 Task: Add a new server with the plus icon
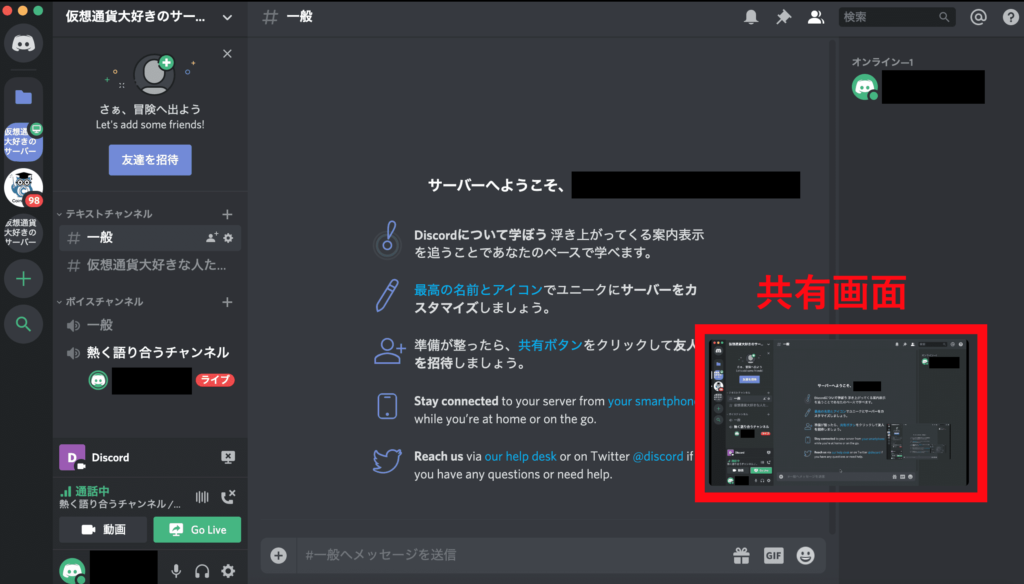pyautogui.click(x=22, y=277)
